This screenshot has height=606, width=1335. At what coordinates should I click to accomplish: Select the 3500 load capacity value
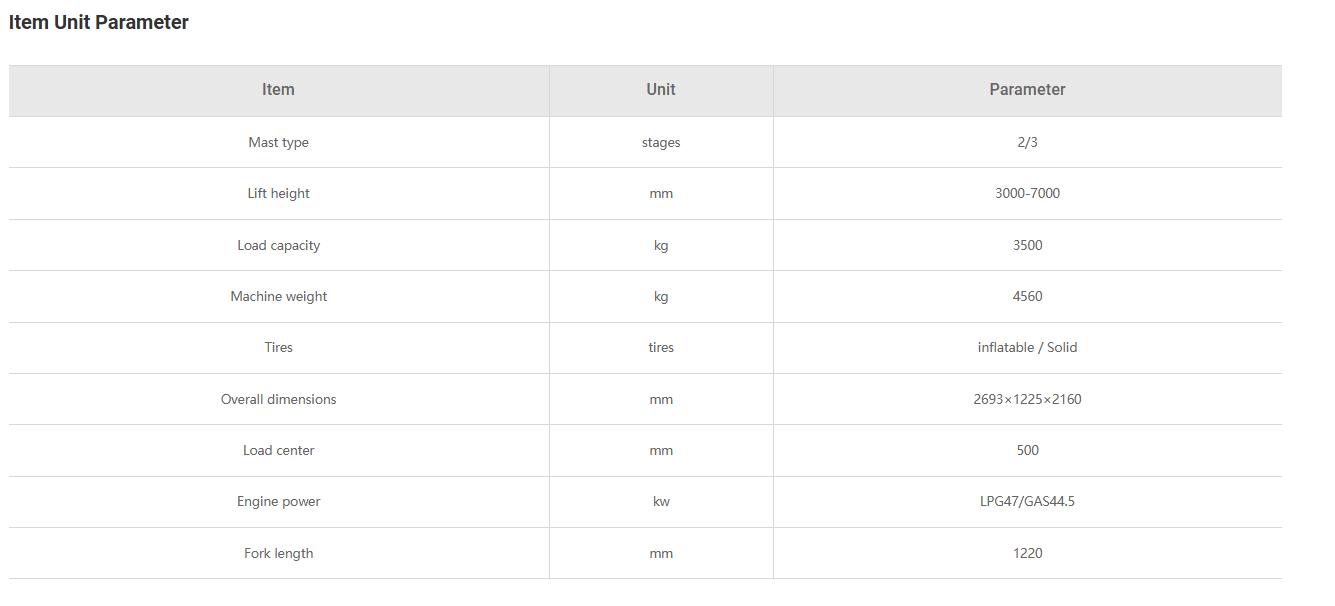point(1027,245)
